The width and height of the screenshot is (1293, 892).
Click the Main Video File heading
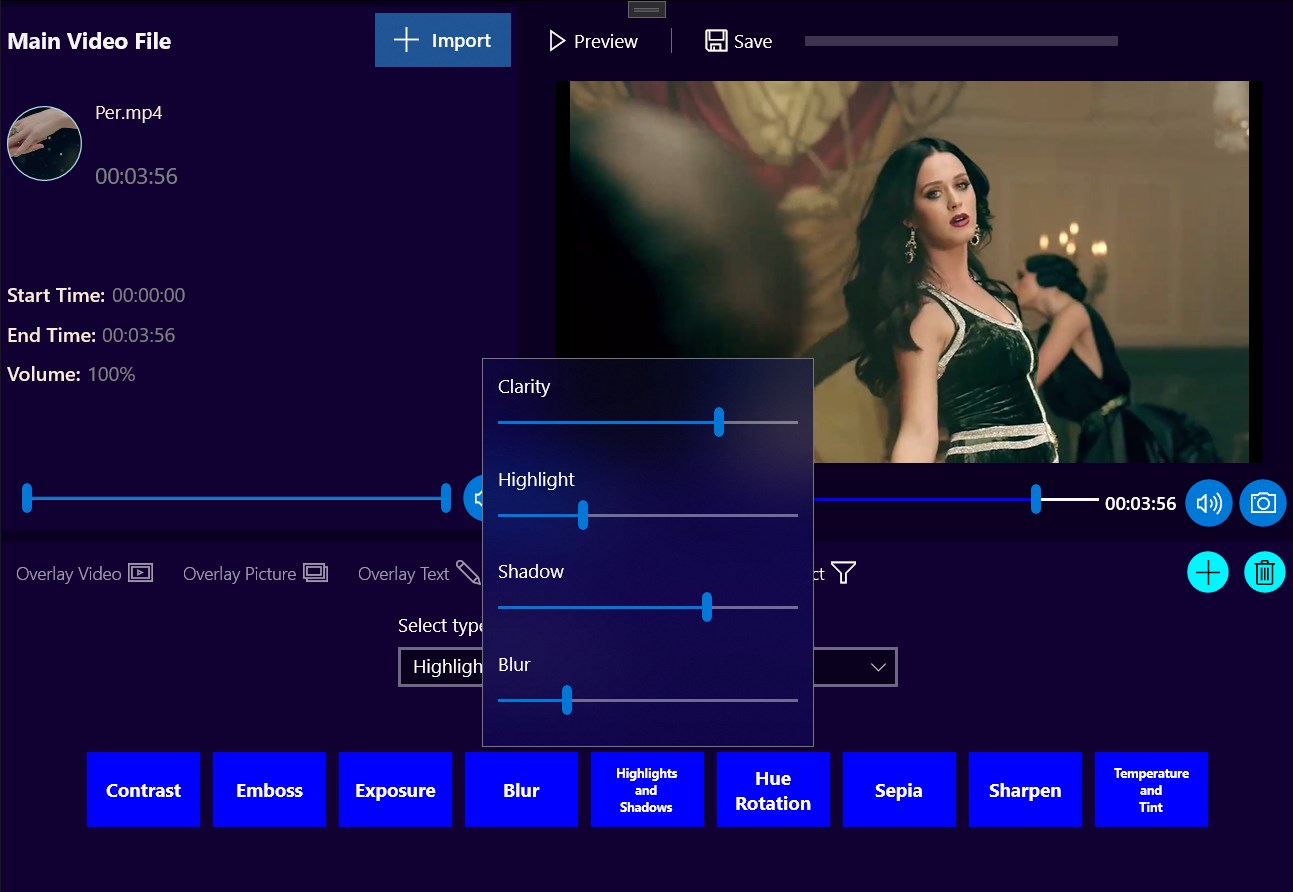pos(89,41)
